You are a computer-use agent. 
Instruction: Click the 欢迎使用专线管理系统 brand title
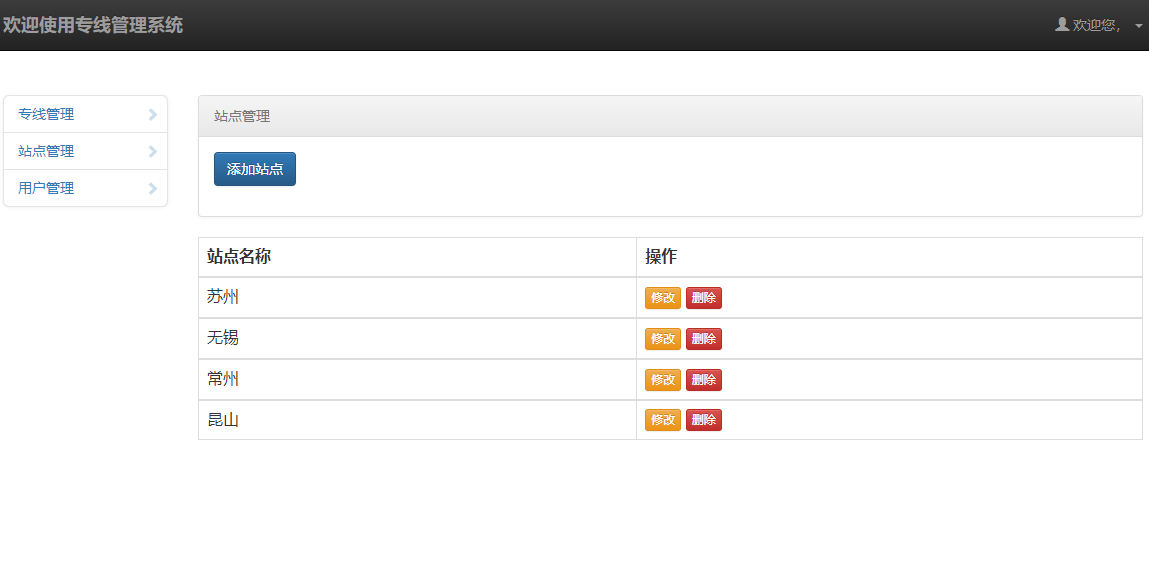tap(93, 26)
